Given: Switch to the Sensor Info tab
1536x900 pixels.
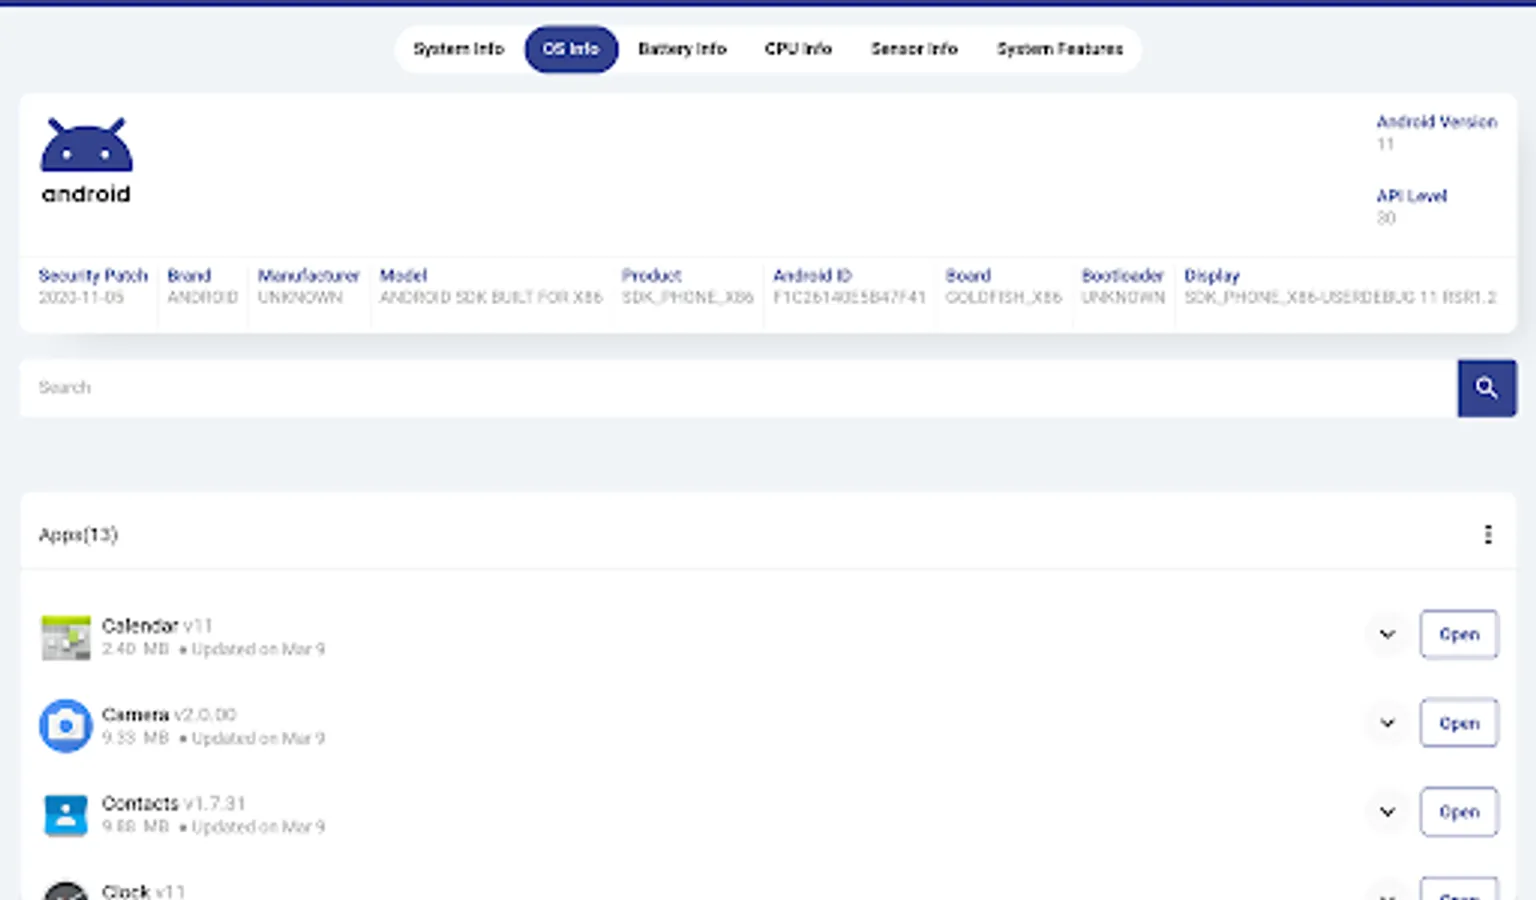Looking at the screenshot, I should (913, 49).
